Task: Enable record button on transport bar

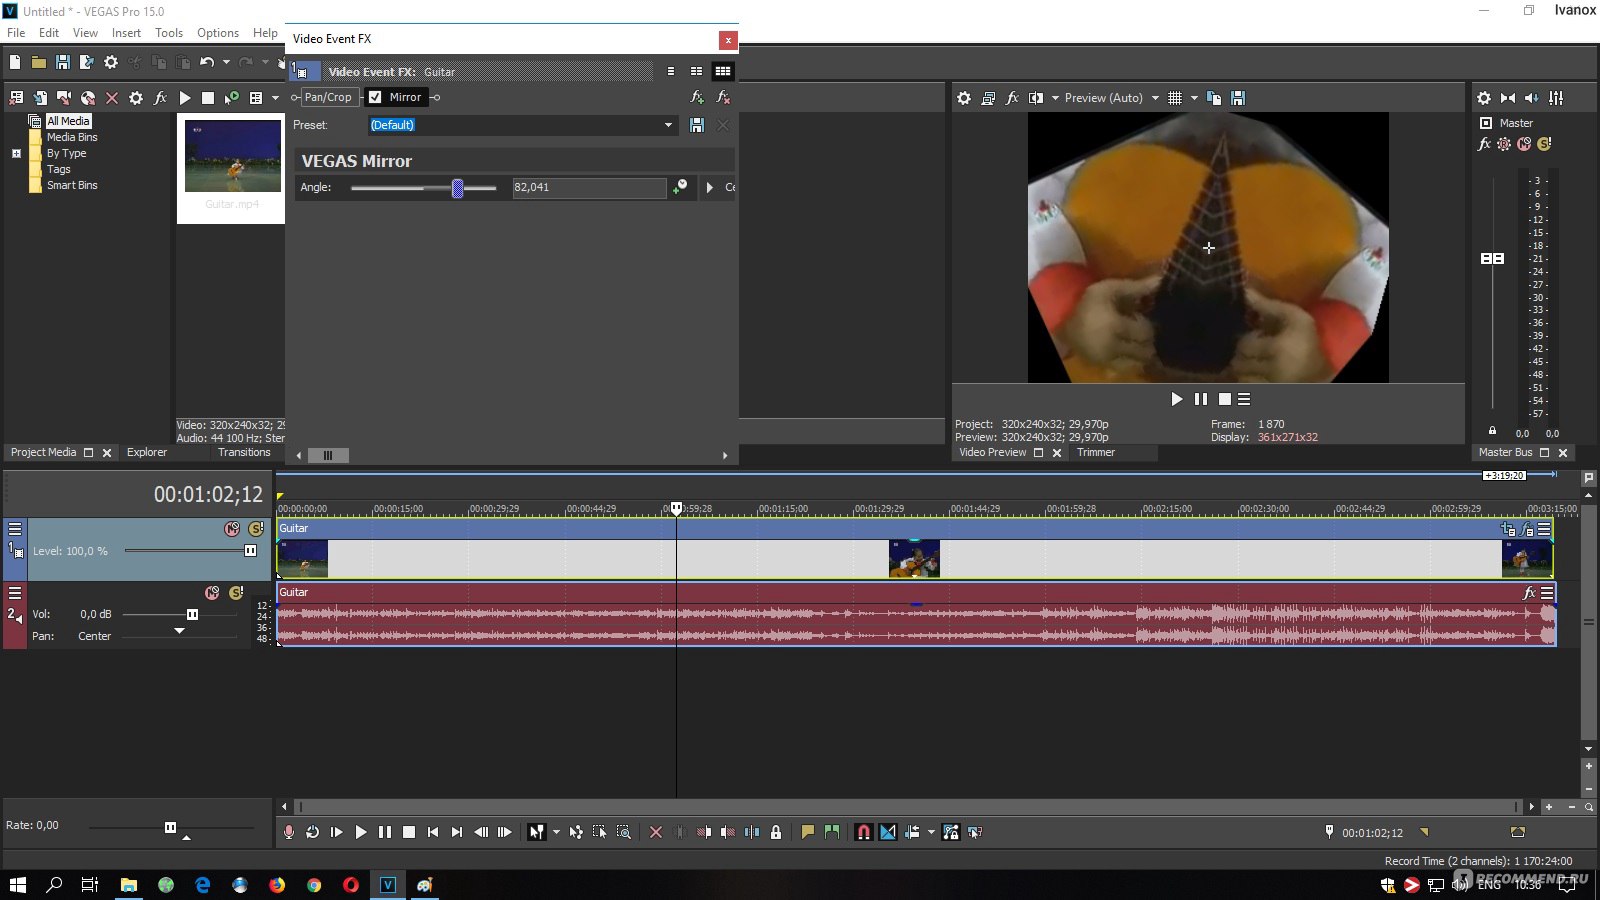Action: pos(289,832)
